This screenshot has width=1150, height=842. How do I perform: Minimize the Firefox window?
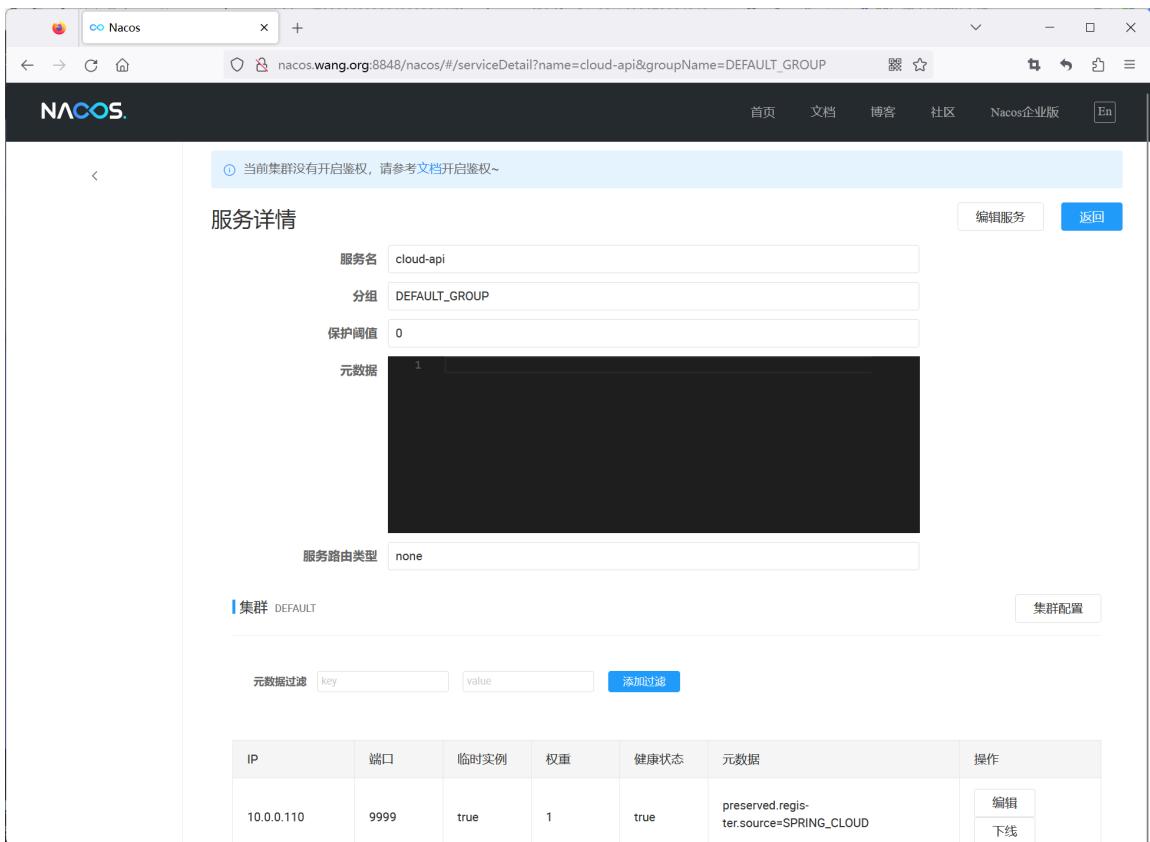point(1050,27)
